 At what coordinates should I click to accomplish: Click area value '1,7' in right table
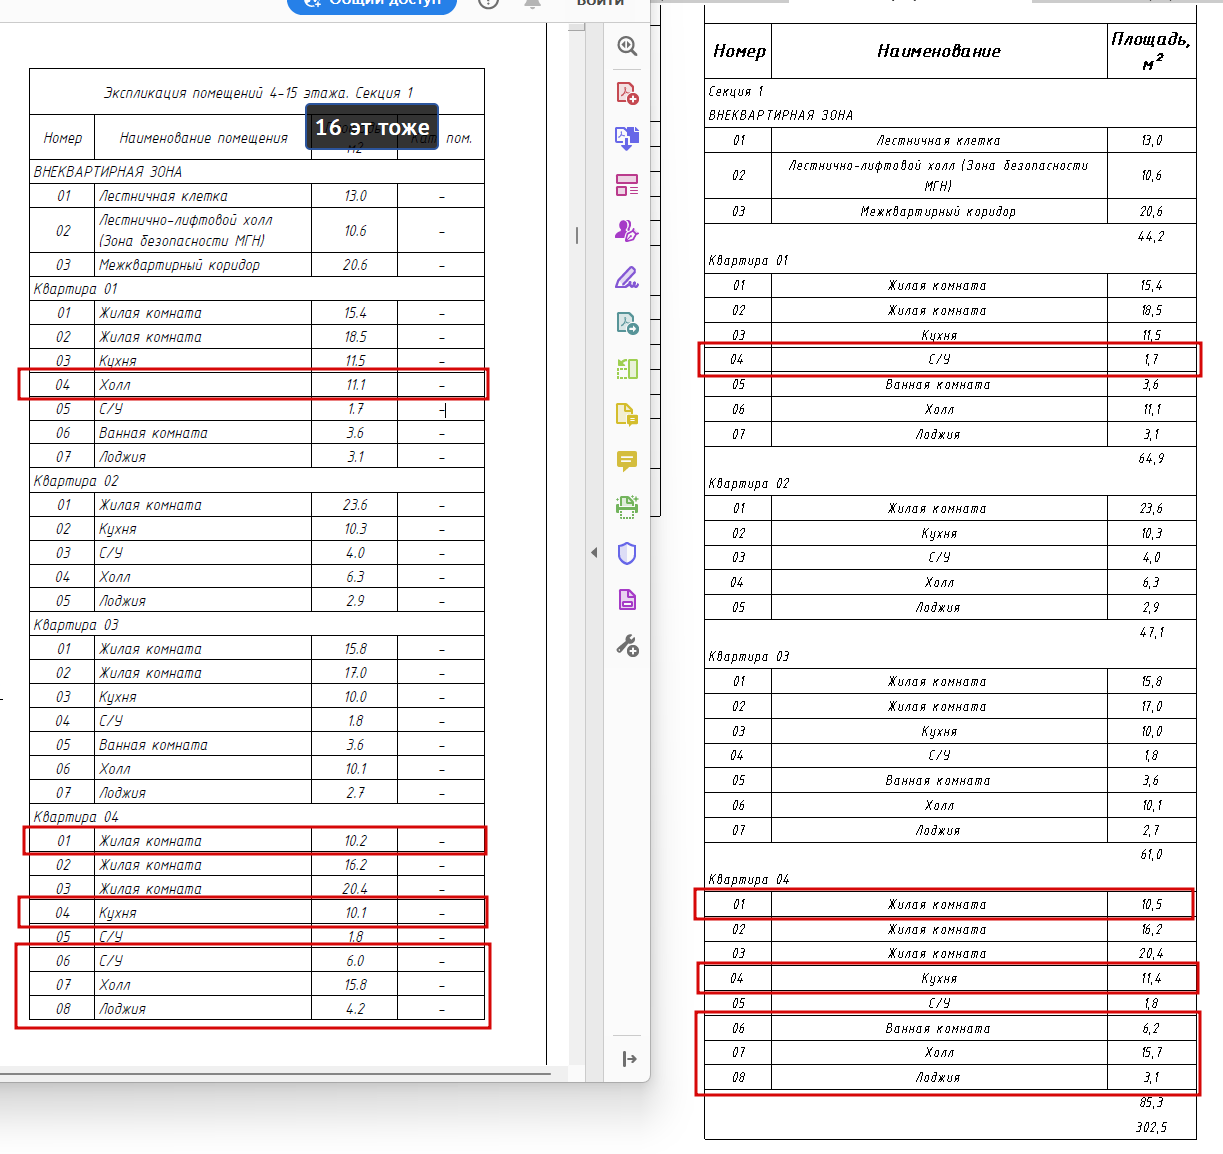pos(1151,359)
